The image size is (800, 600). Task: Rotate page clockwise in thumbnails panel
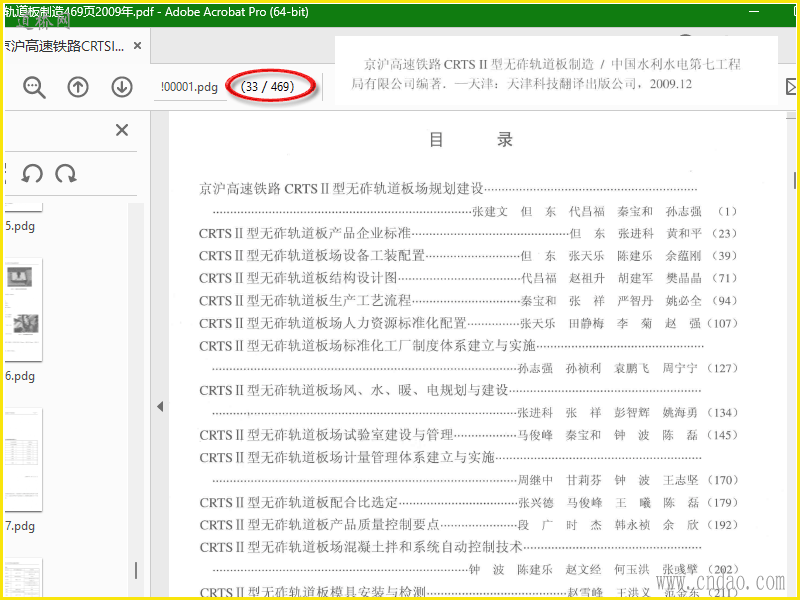pyautogui.click(x=66, y=174)
